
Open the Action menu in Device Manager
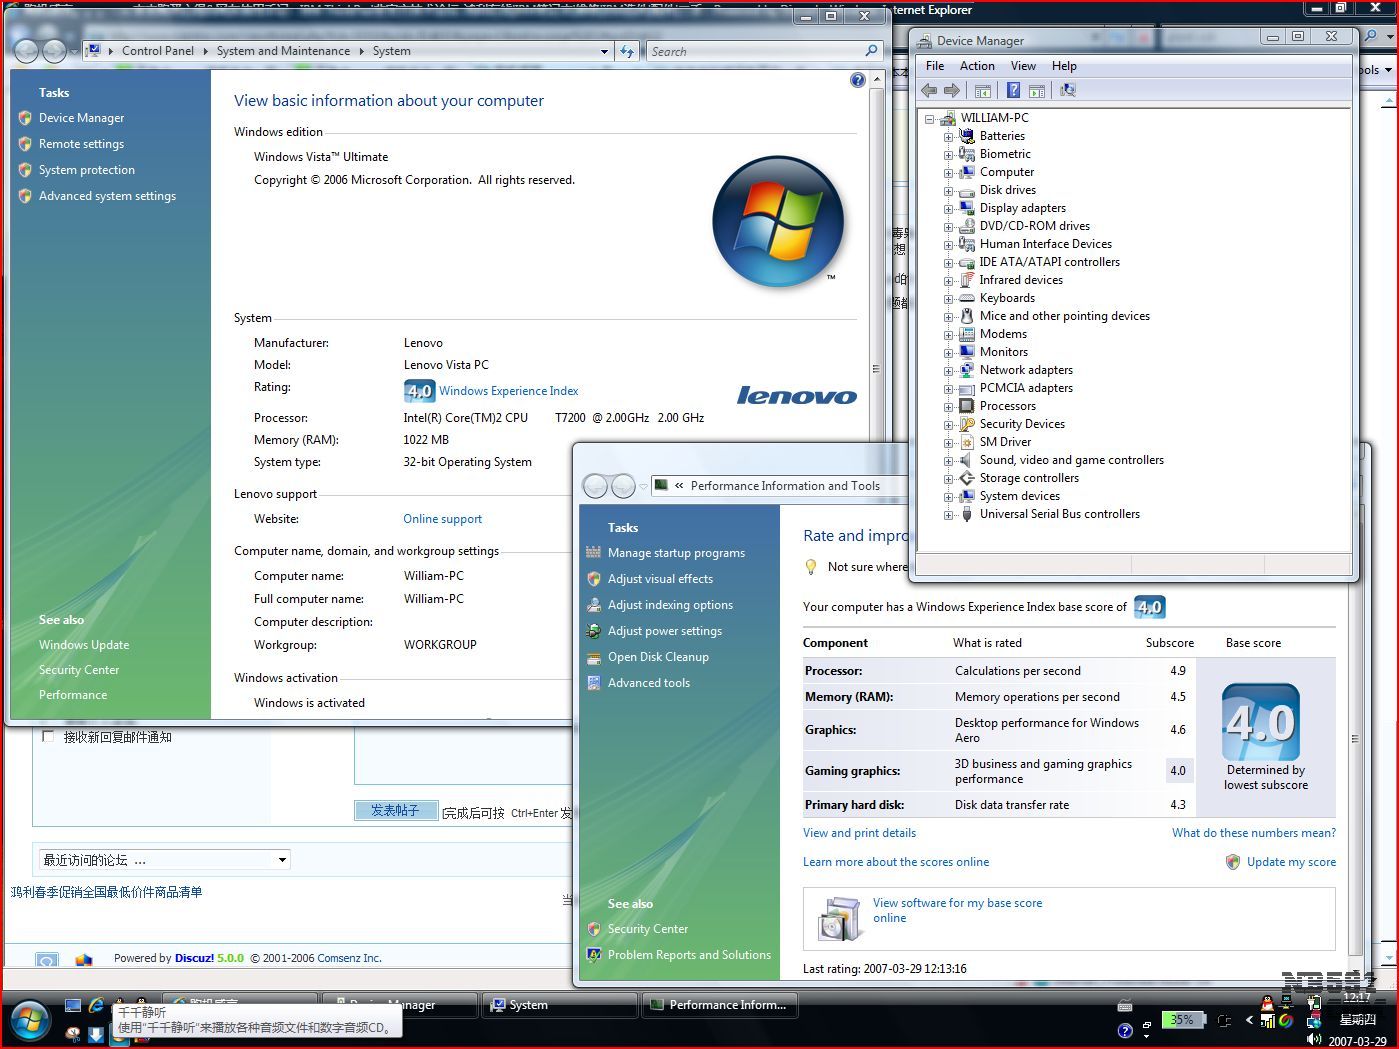point(976,66)
